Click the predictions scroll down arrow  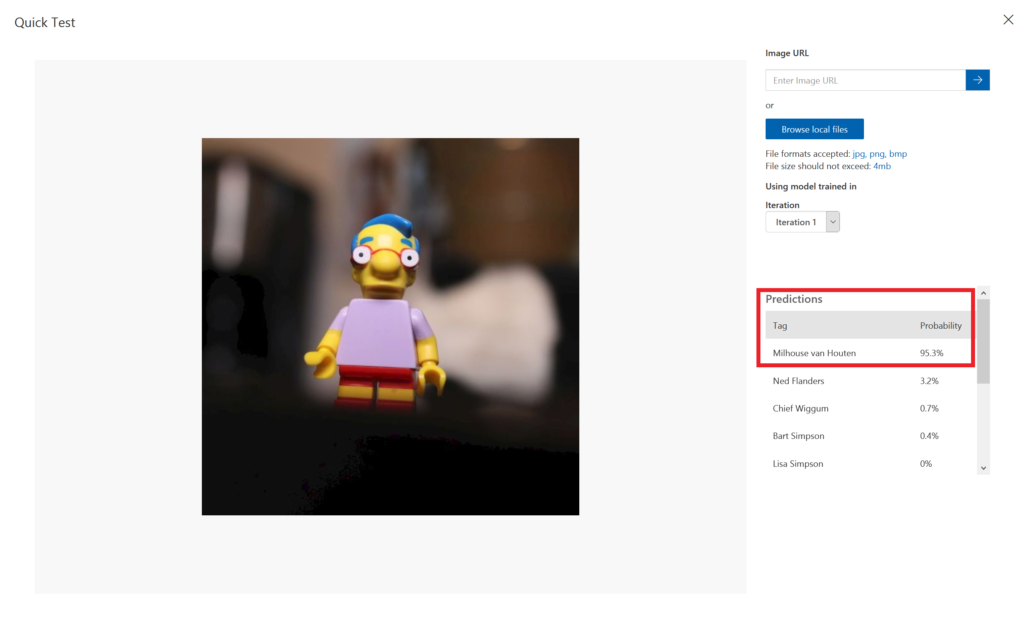(983, 468)
